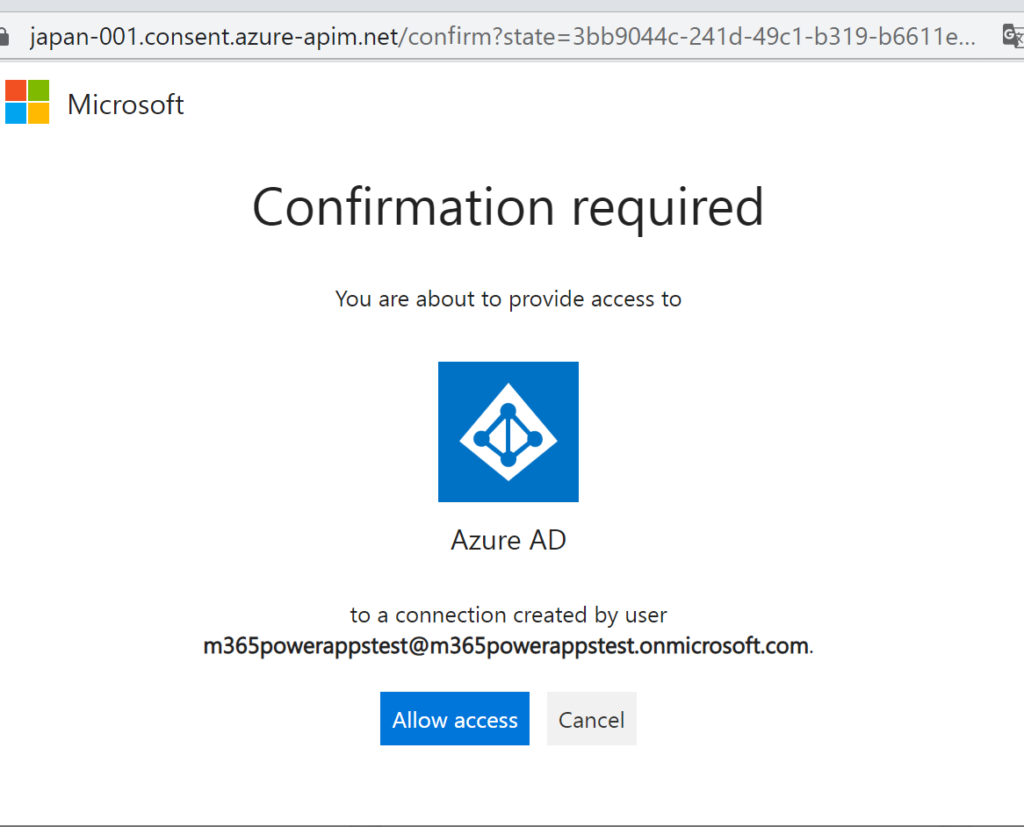Click the lock icon in the address bar
The image size is (1024, 827).
(x=4, y=37)
